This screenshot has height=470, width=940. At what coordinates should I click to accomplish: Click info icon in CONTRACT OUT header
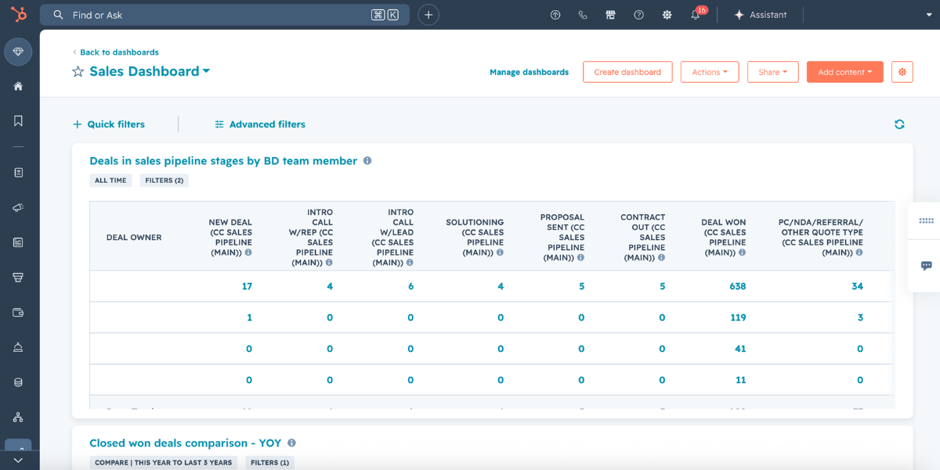pos(661,258)
